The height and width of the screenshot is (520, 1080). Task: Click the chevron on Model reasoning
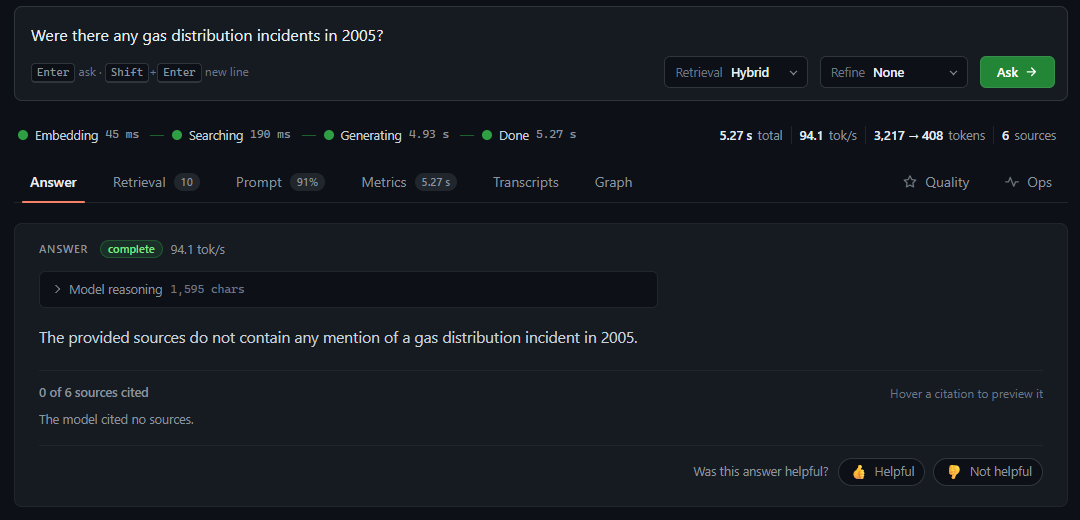pyautogui.click(x=57, y=289)
